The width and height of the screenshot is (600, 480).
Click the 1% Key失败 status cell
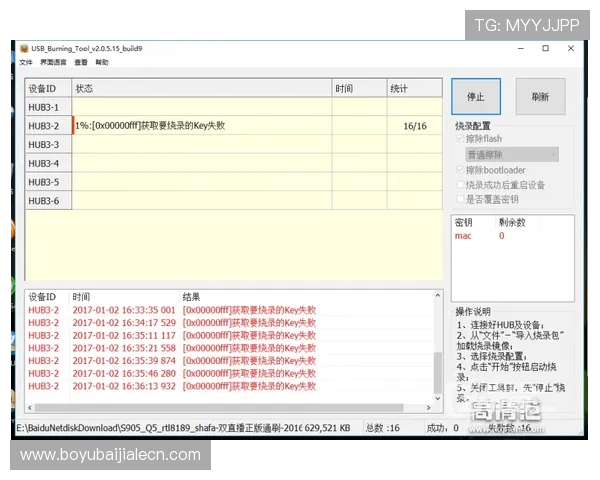(x=202, y=126)
